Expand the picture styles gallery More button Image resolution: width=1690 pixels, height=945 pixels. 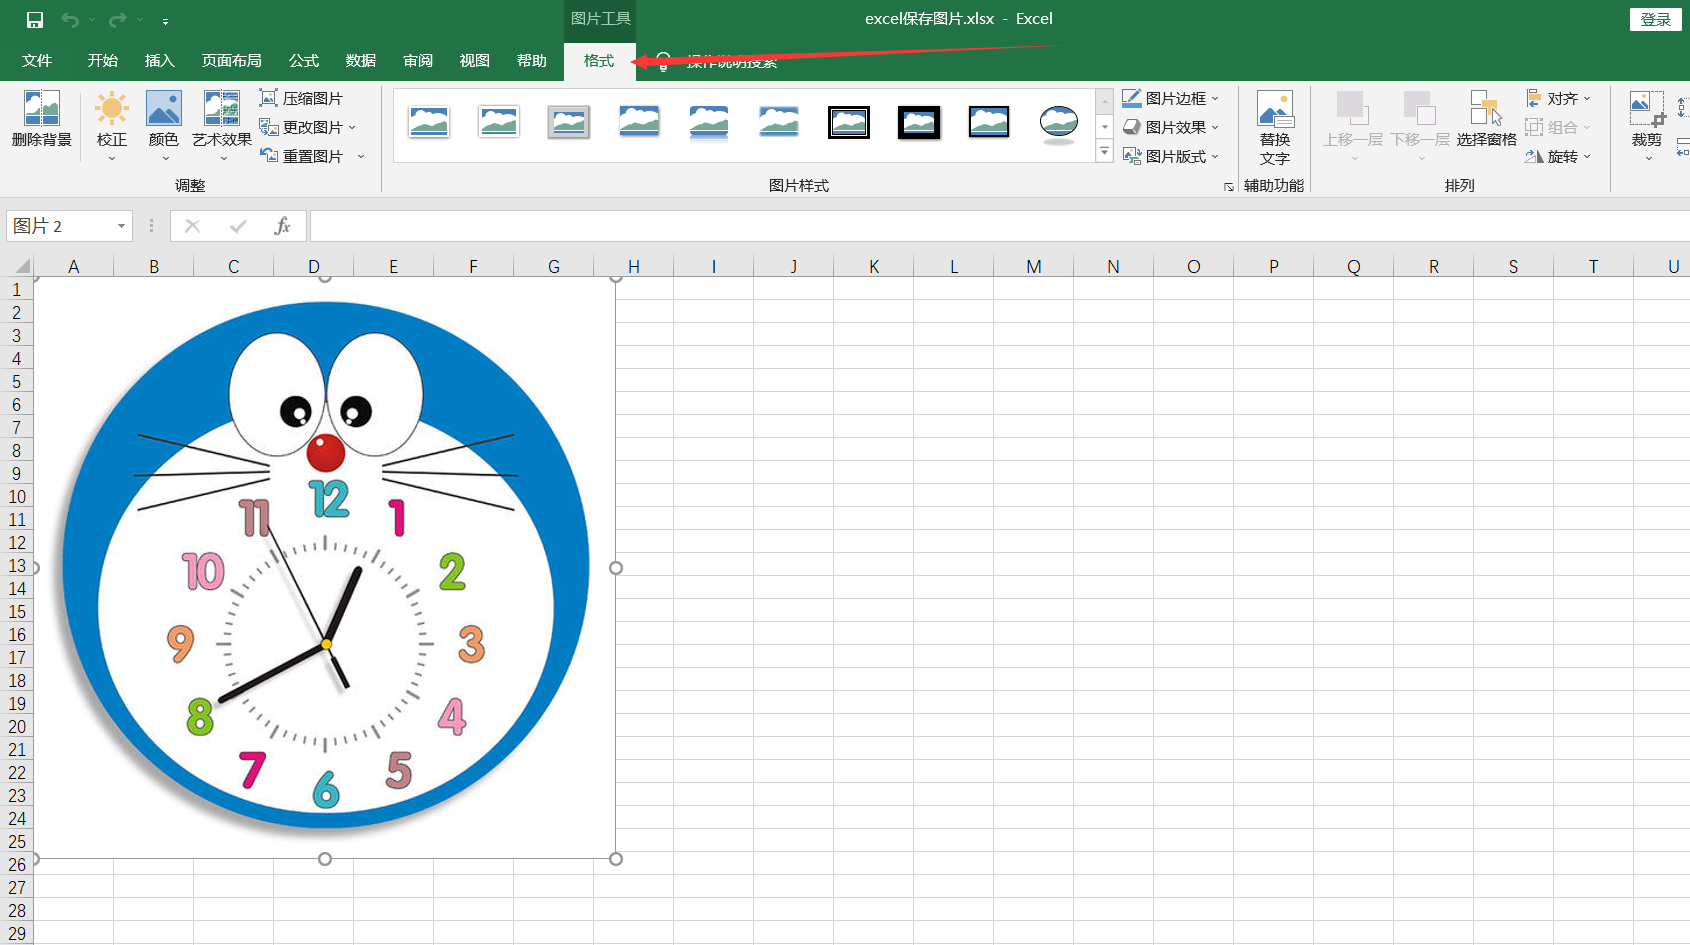click(x=1105, y=153)
